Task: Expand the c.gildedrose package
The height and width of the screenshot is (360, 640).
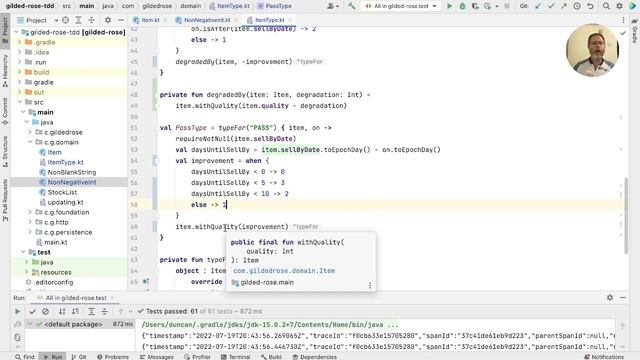Action: pos(30,132)
